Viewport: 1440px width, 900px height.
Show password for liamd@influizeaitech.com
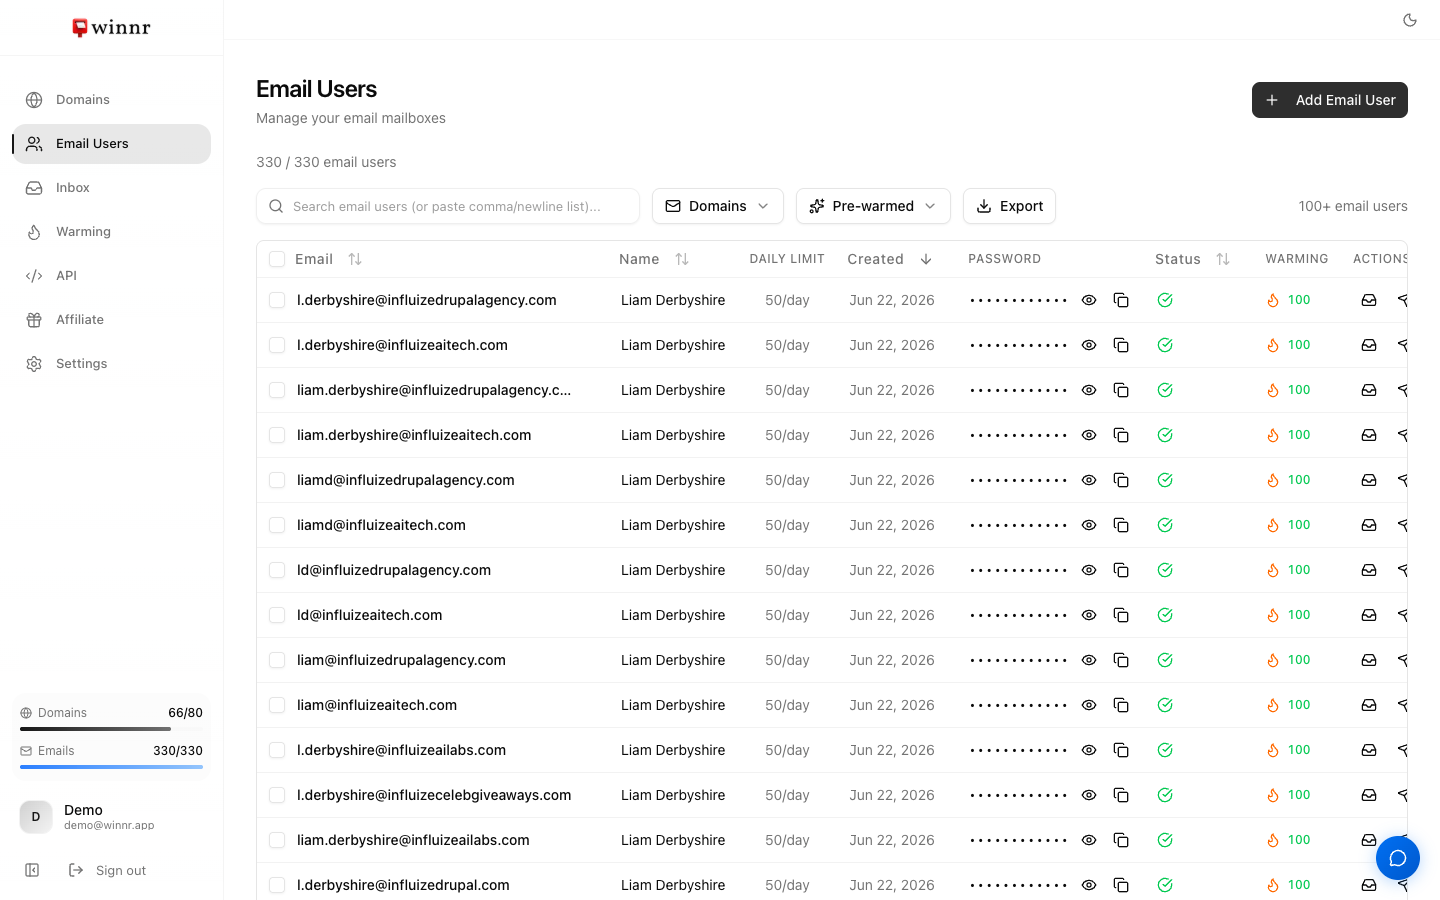pos(1089,525)
